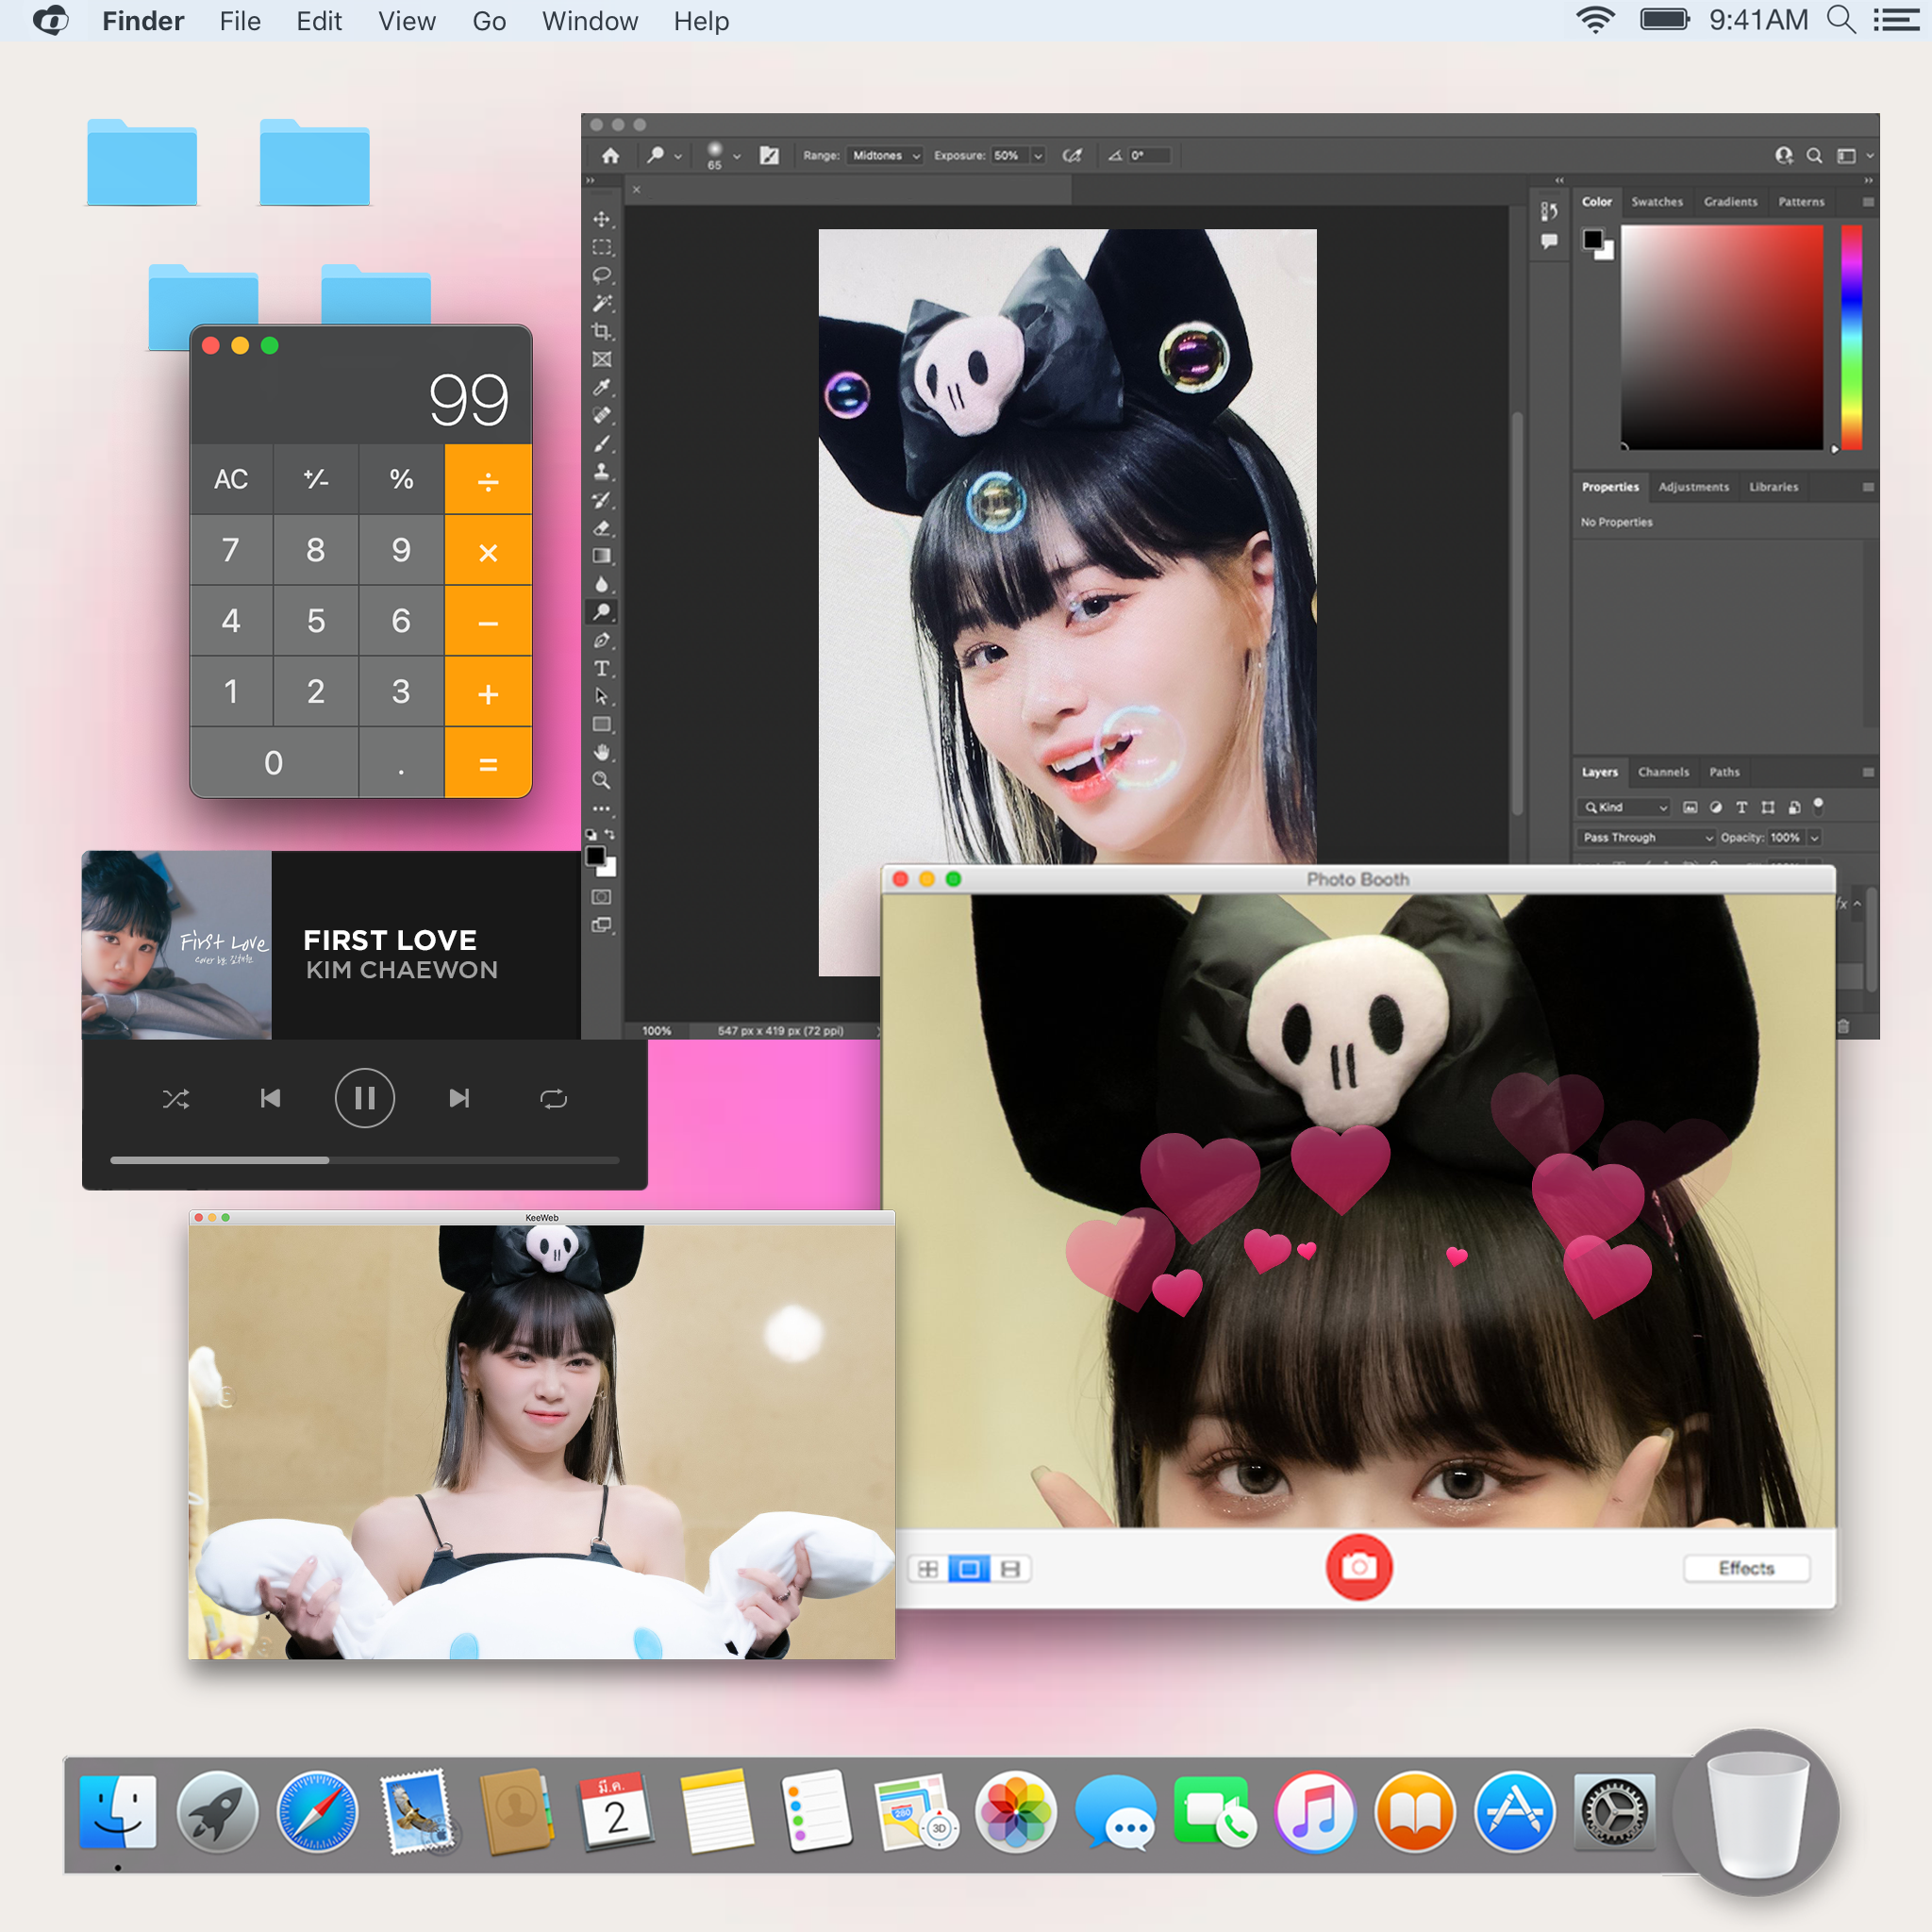Select the Lasso tool
The width and height of the screenshot is (1932, 1932).
point(601,275)
